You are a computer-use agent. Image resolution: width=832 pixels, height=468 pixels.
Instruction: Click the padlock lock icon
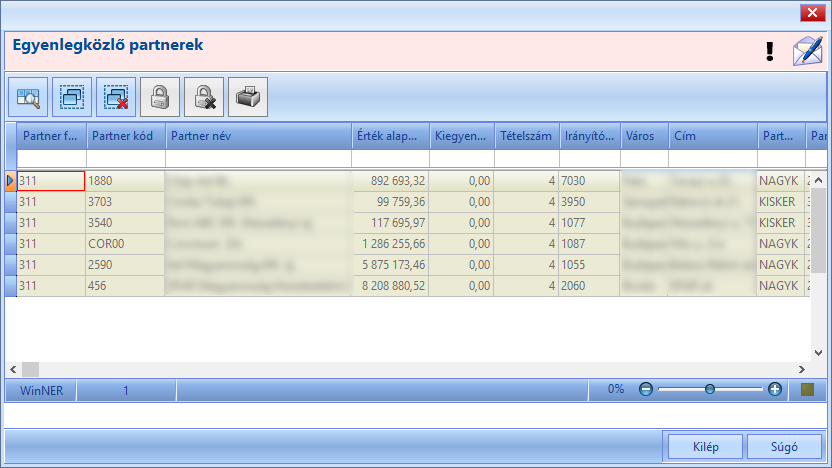[x=160, y=97]
